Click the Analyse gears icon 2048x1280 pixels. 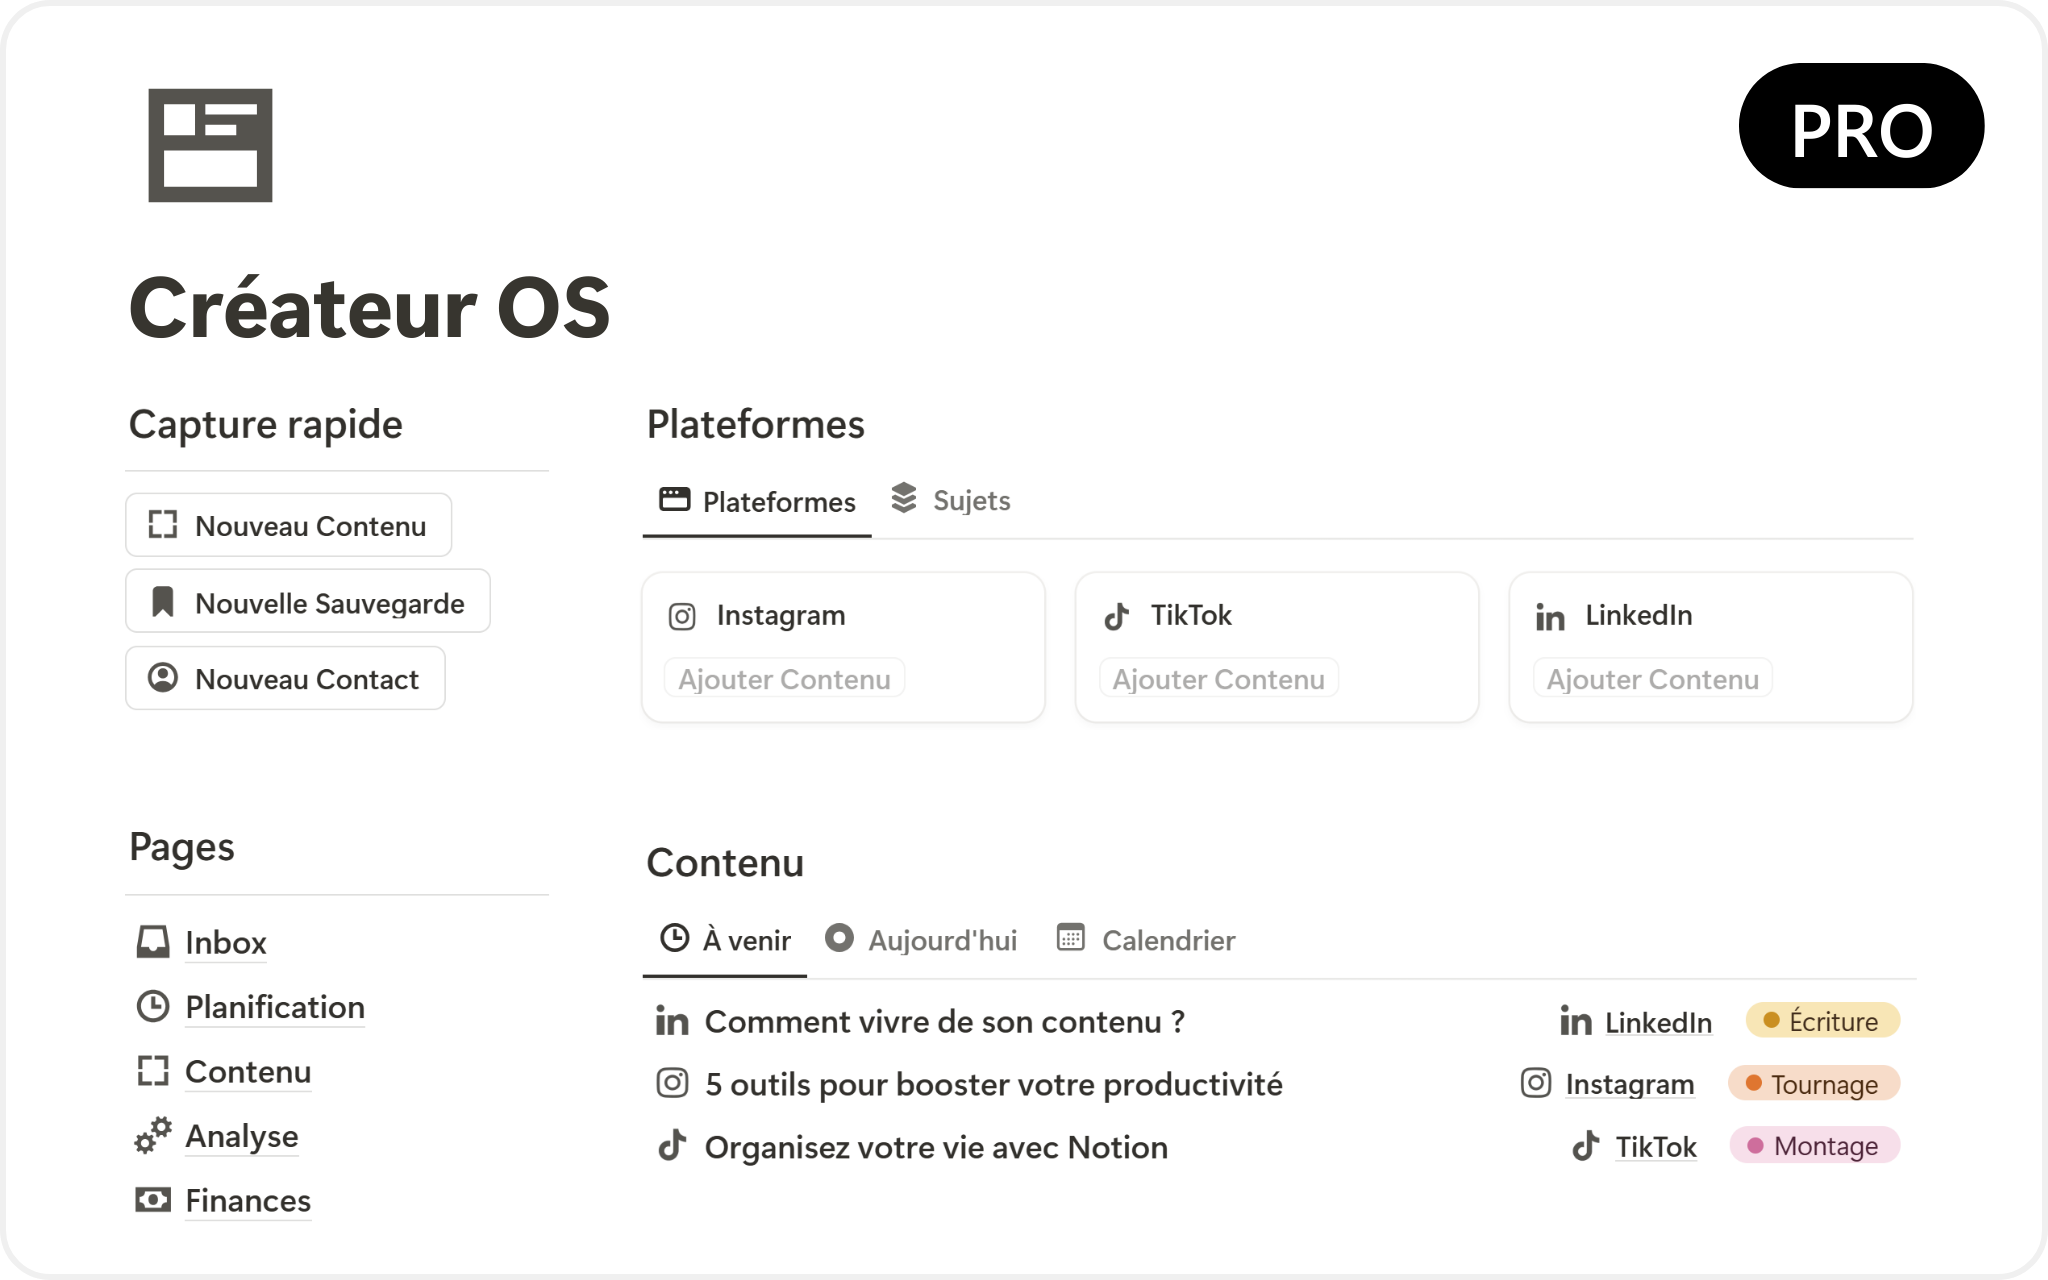153,1136
